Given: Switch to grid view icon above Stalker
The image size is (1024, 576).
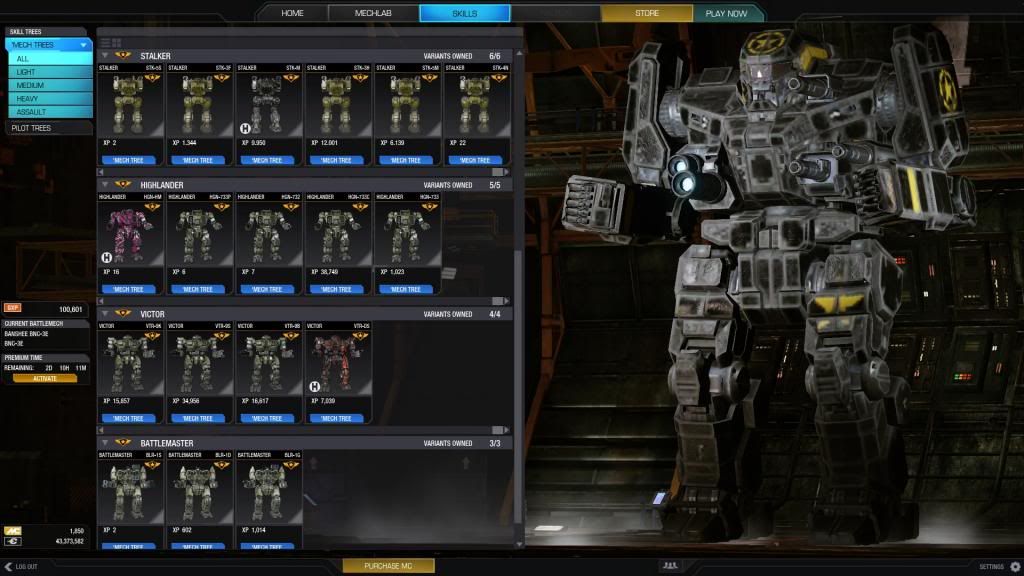Looking at the screenshot, I should [116, 43].
